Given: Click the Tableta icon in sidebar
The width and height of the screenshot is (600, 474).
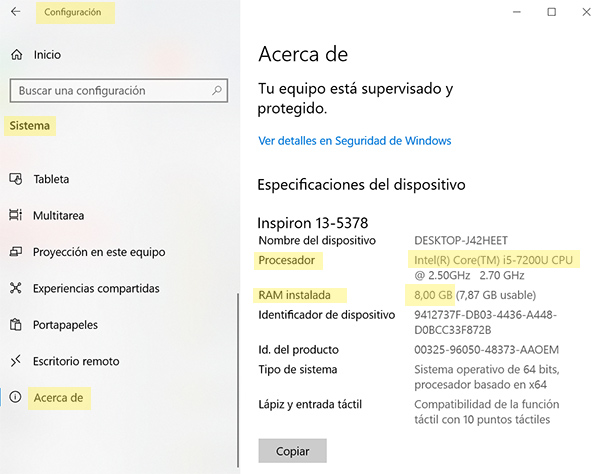Looking at the screenshot, I should click(x=15, y=179).
